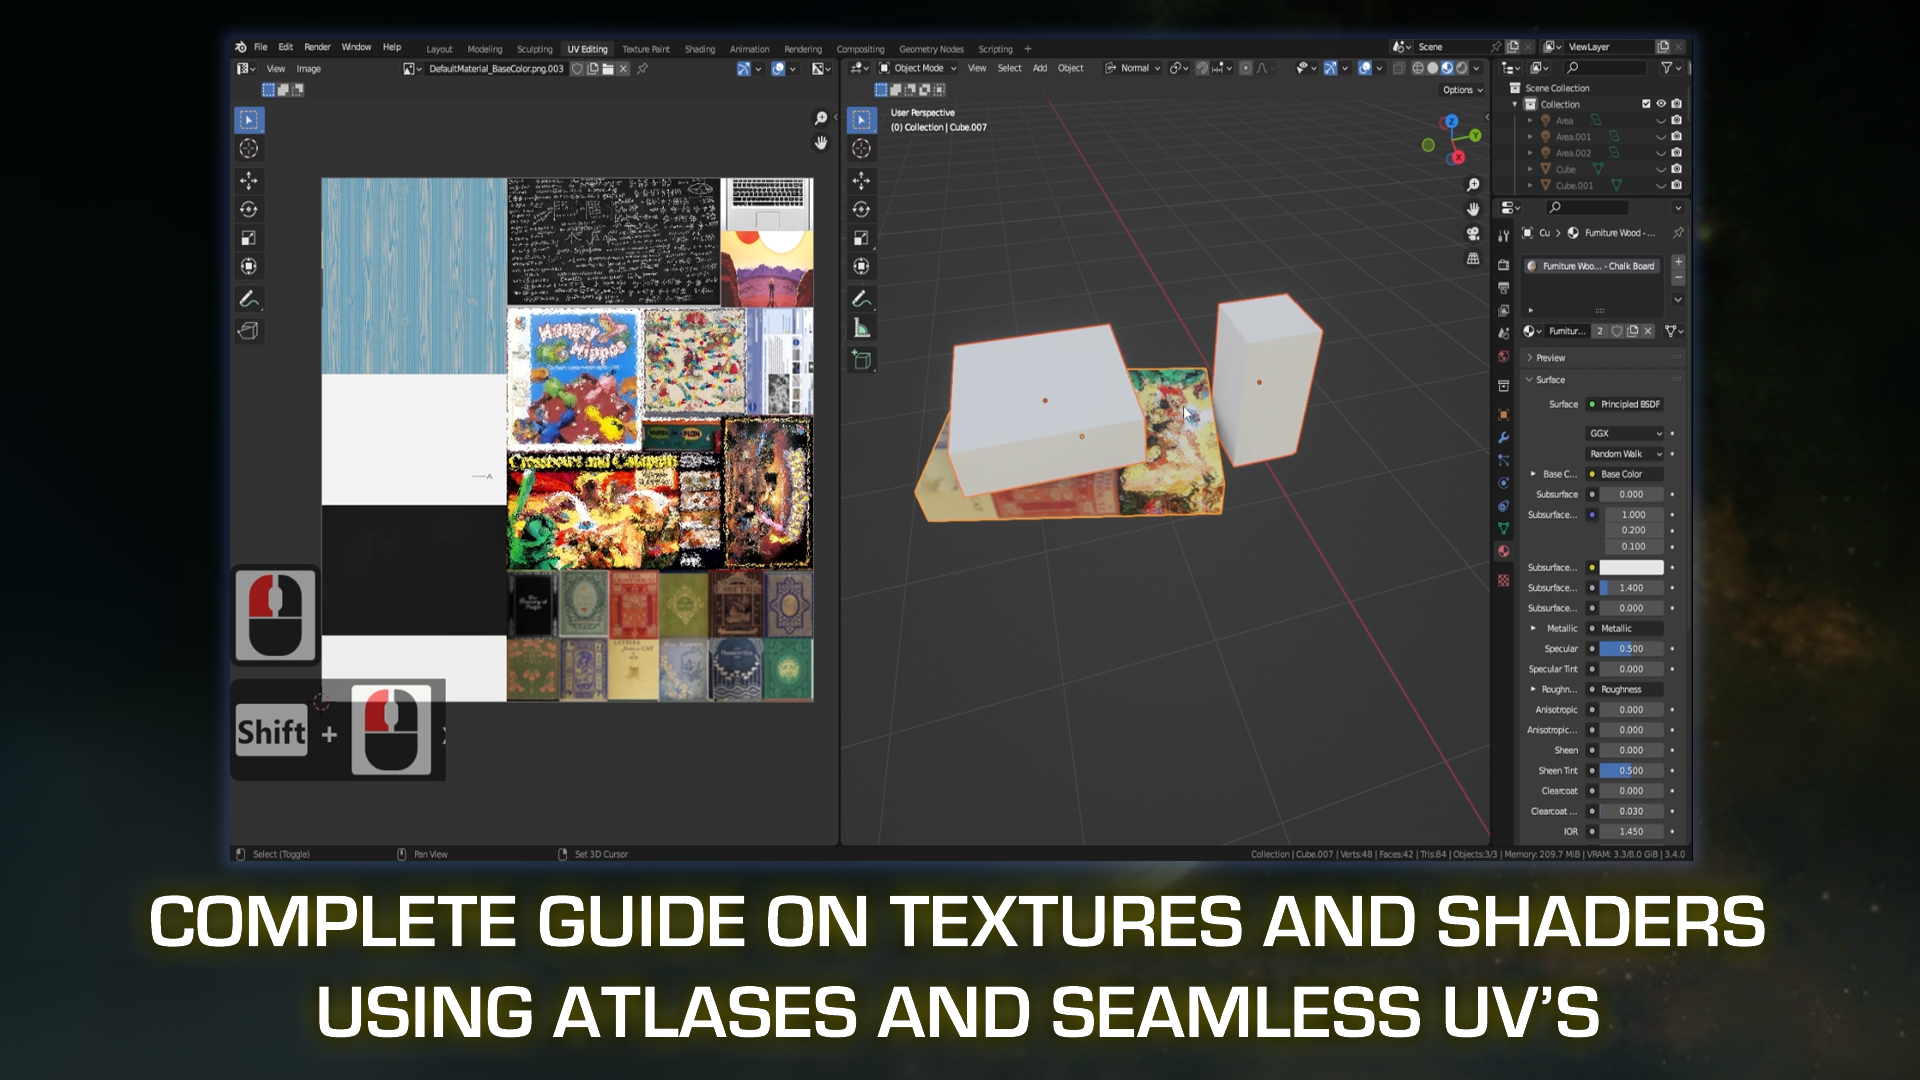Open the Texture Paint pinning icon next to image name
1920x1080 pixels.
click(x=641, y=69)
